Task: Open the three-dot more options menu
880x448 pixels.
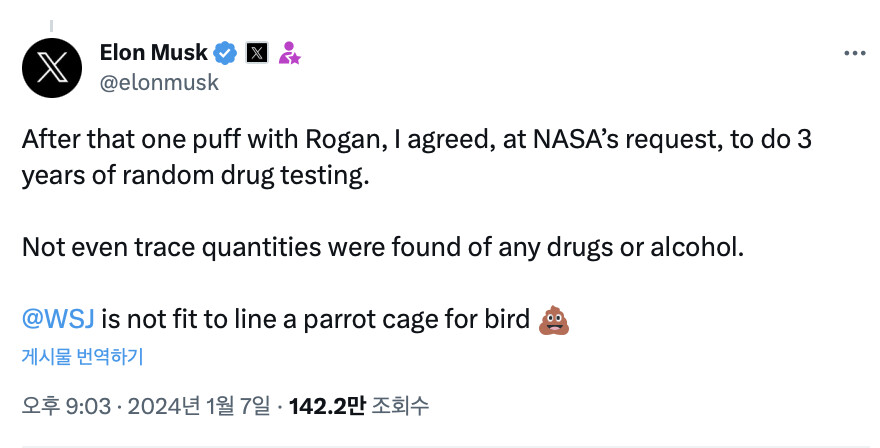Action: point(855,53)
